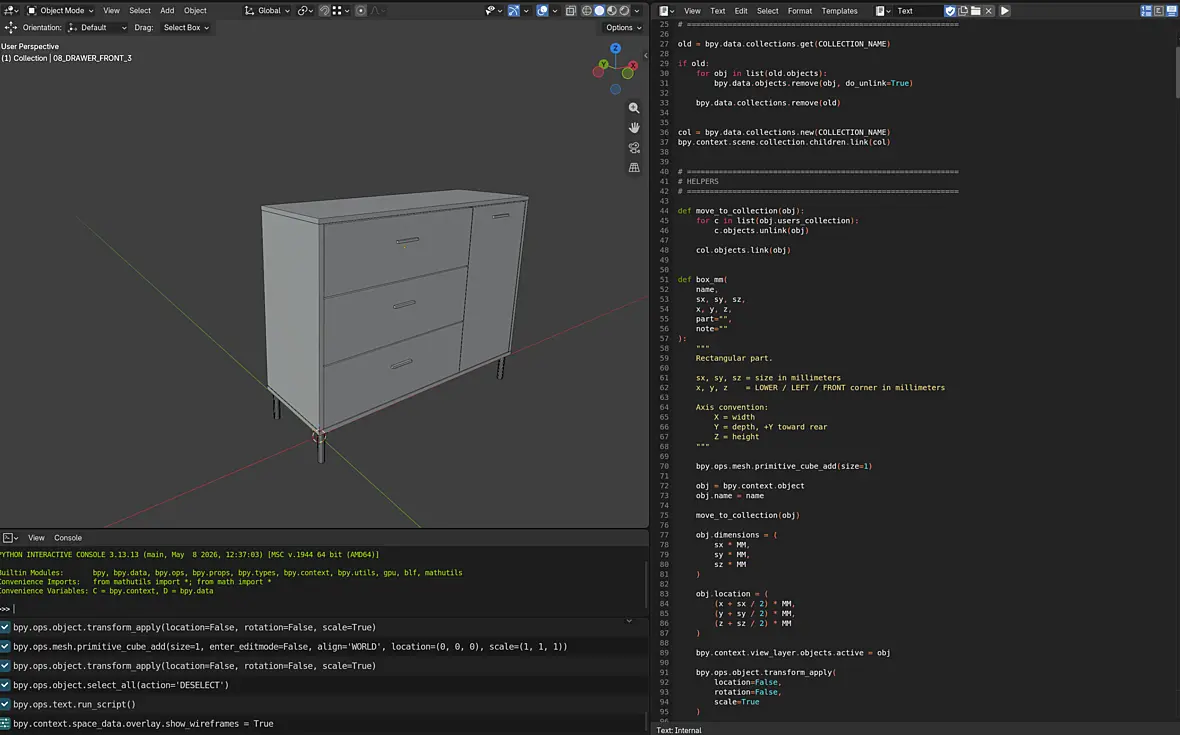Expand the Select Box drag dropdown

coord(186,28)
